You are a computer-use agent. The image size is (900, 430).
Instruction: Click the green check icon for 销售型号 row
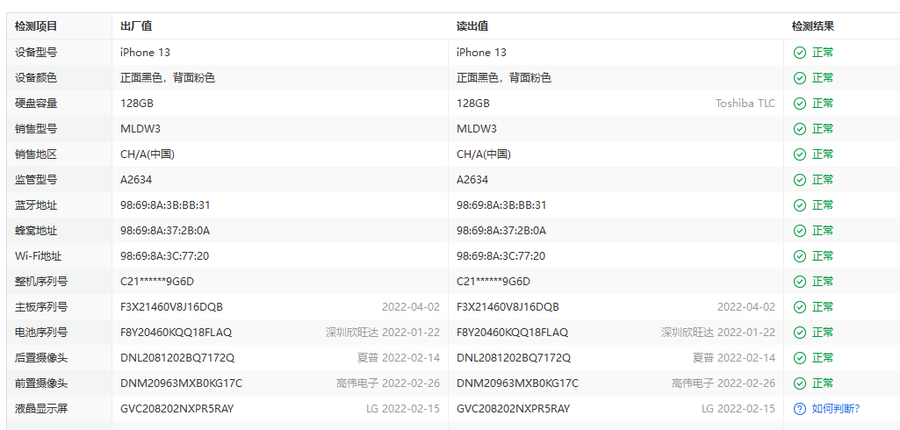click(x=800, y=129)
